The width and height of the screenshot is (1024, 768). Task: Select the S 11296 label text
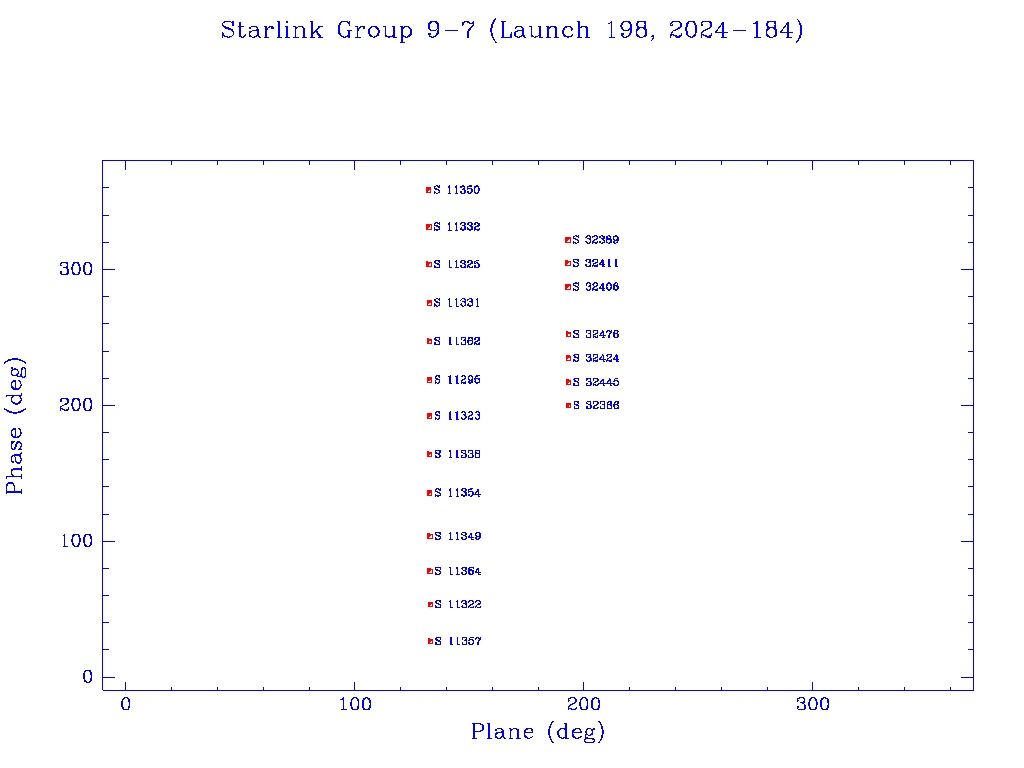tap(457, 380)
